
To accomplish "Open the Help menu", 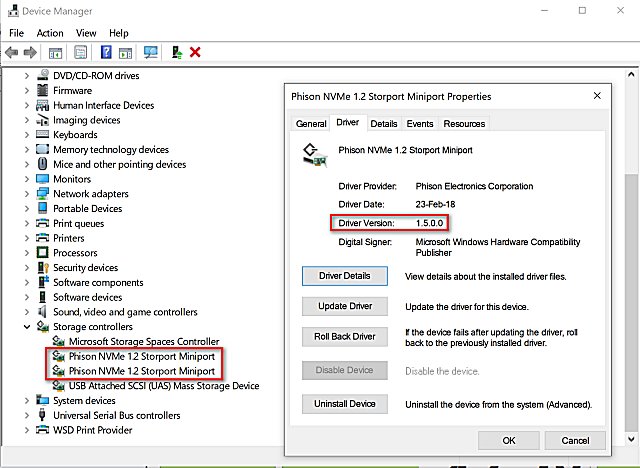I will tap(118, 33).
